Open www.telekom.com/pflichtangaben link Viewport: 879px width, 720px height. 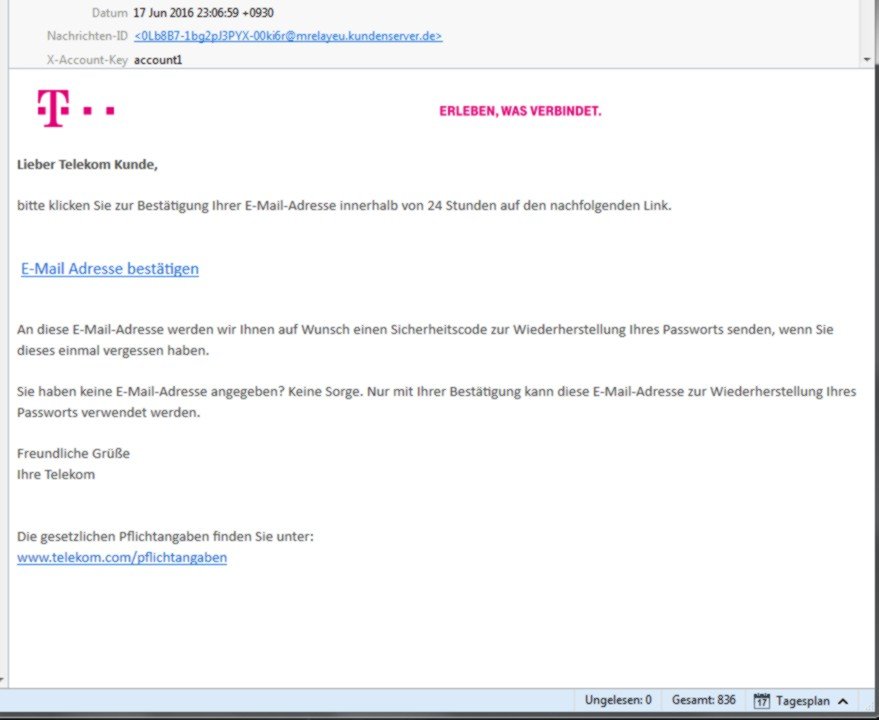(122, 557)
